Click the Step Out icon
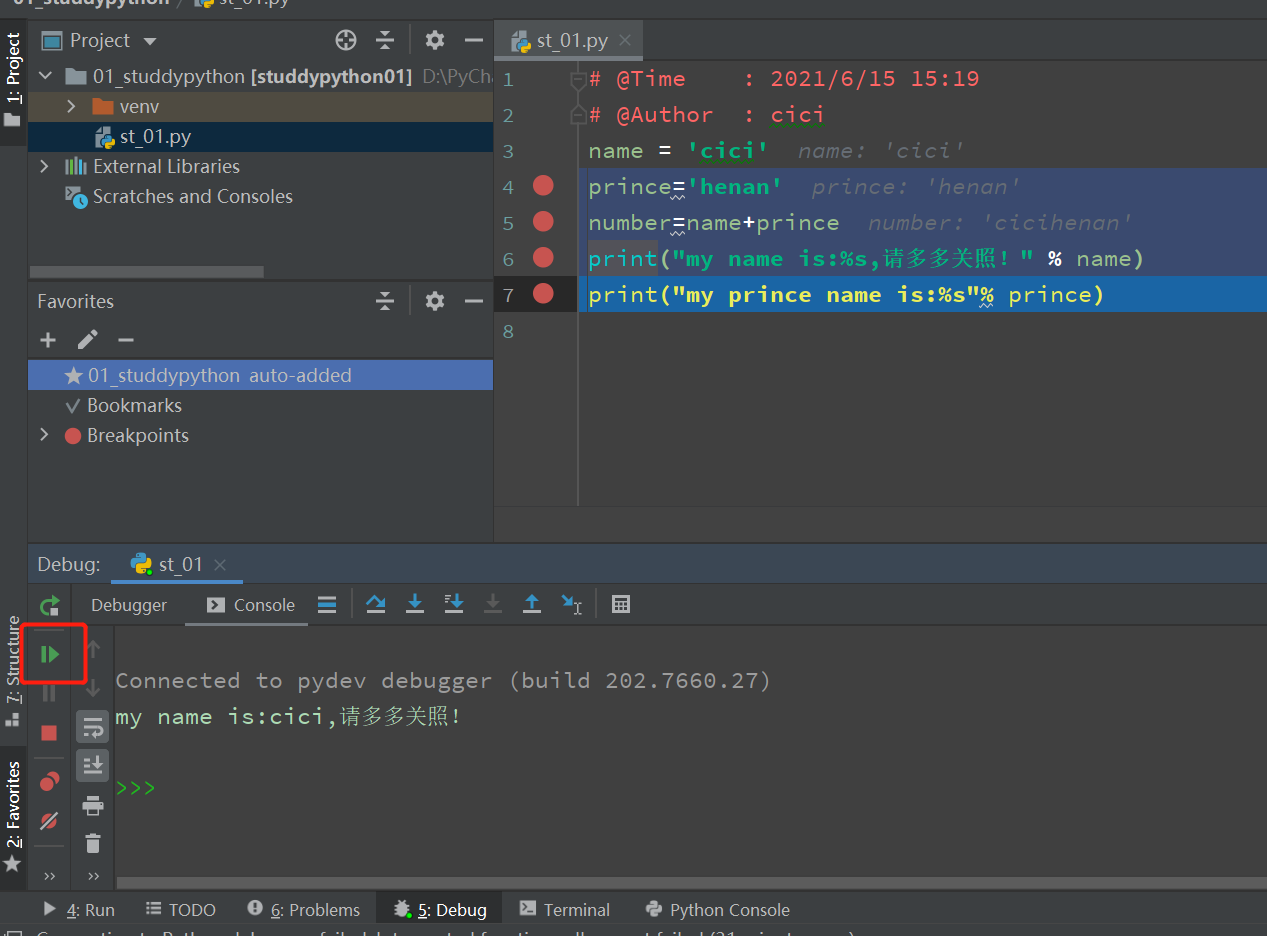Viewport: 1267px width, 936px height. (x=532, y=604)
